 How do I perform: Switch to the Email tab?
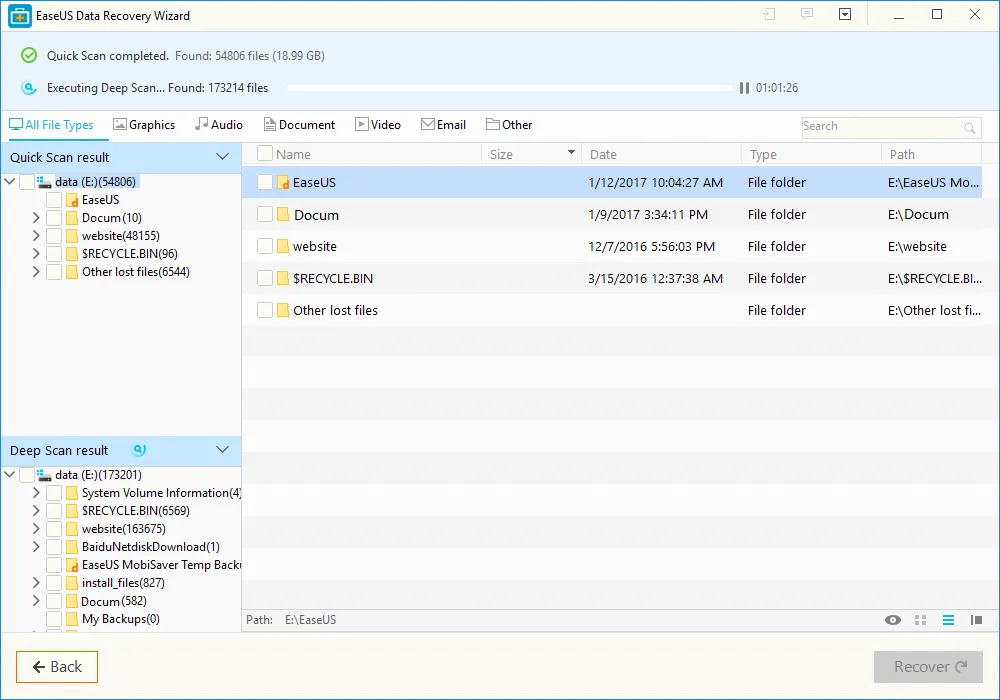coord(444,124)
